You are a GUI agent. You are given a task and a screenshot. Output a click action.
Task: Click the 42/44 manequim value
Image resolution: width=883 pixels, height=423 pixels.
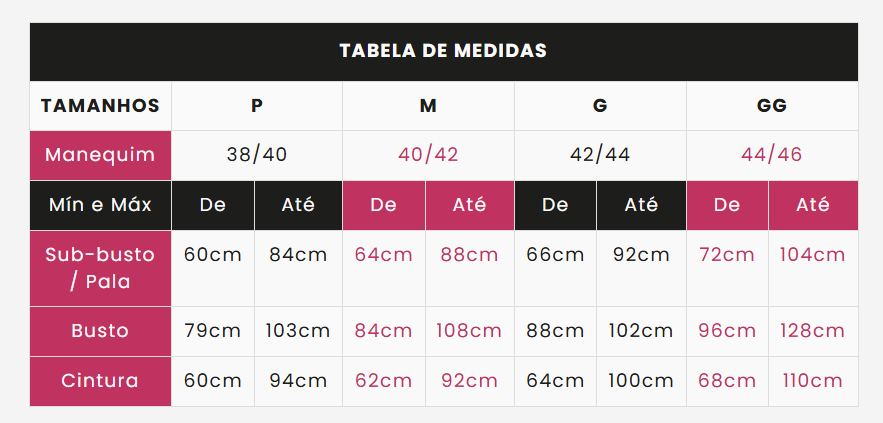[x=600, y=155]
